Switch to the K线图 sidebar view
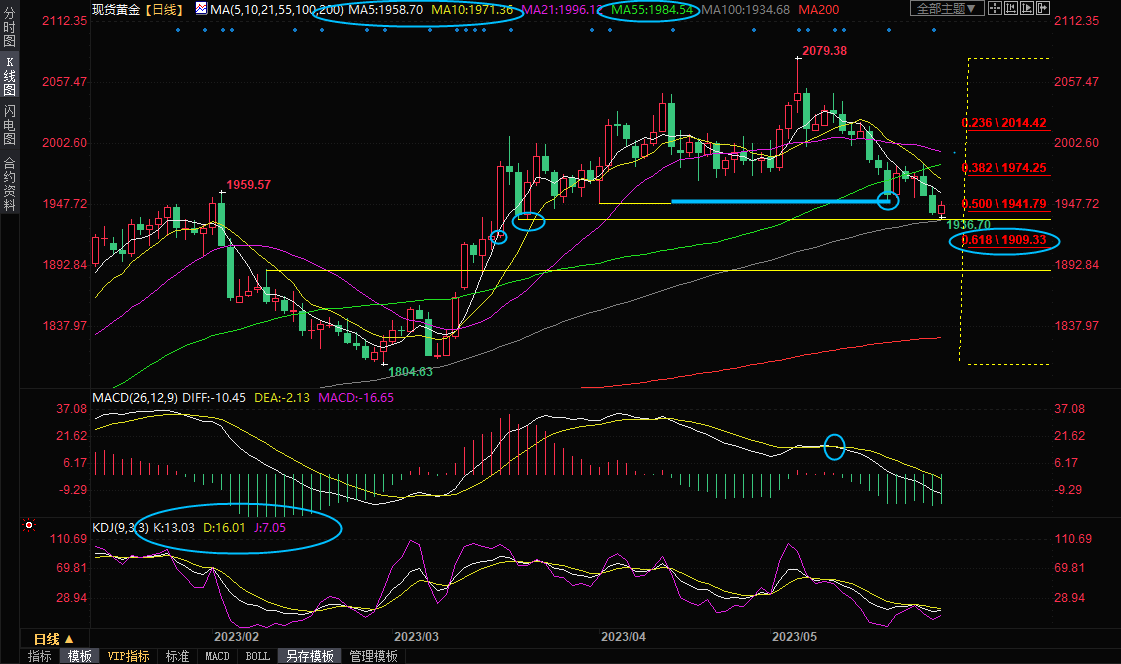The height and width of the screenshot is (664, 1121). click(9, 77)
